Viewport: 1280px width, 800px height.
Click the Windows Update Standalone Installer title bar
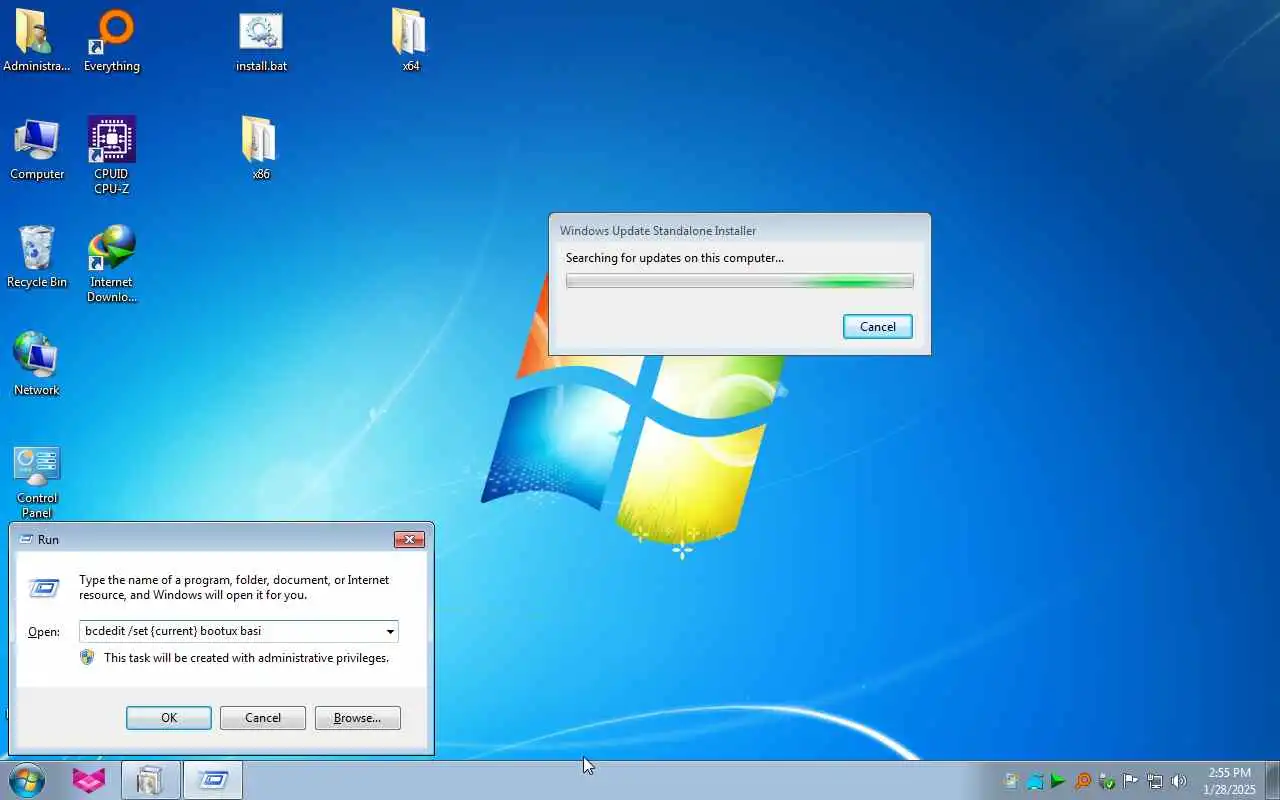pyautogui.click(x=740, y=231)
